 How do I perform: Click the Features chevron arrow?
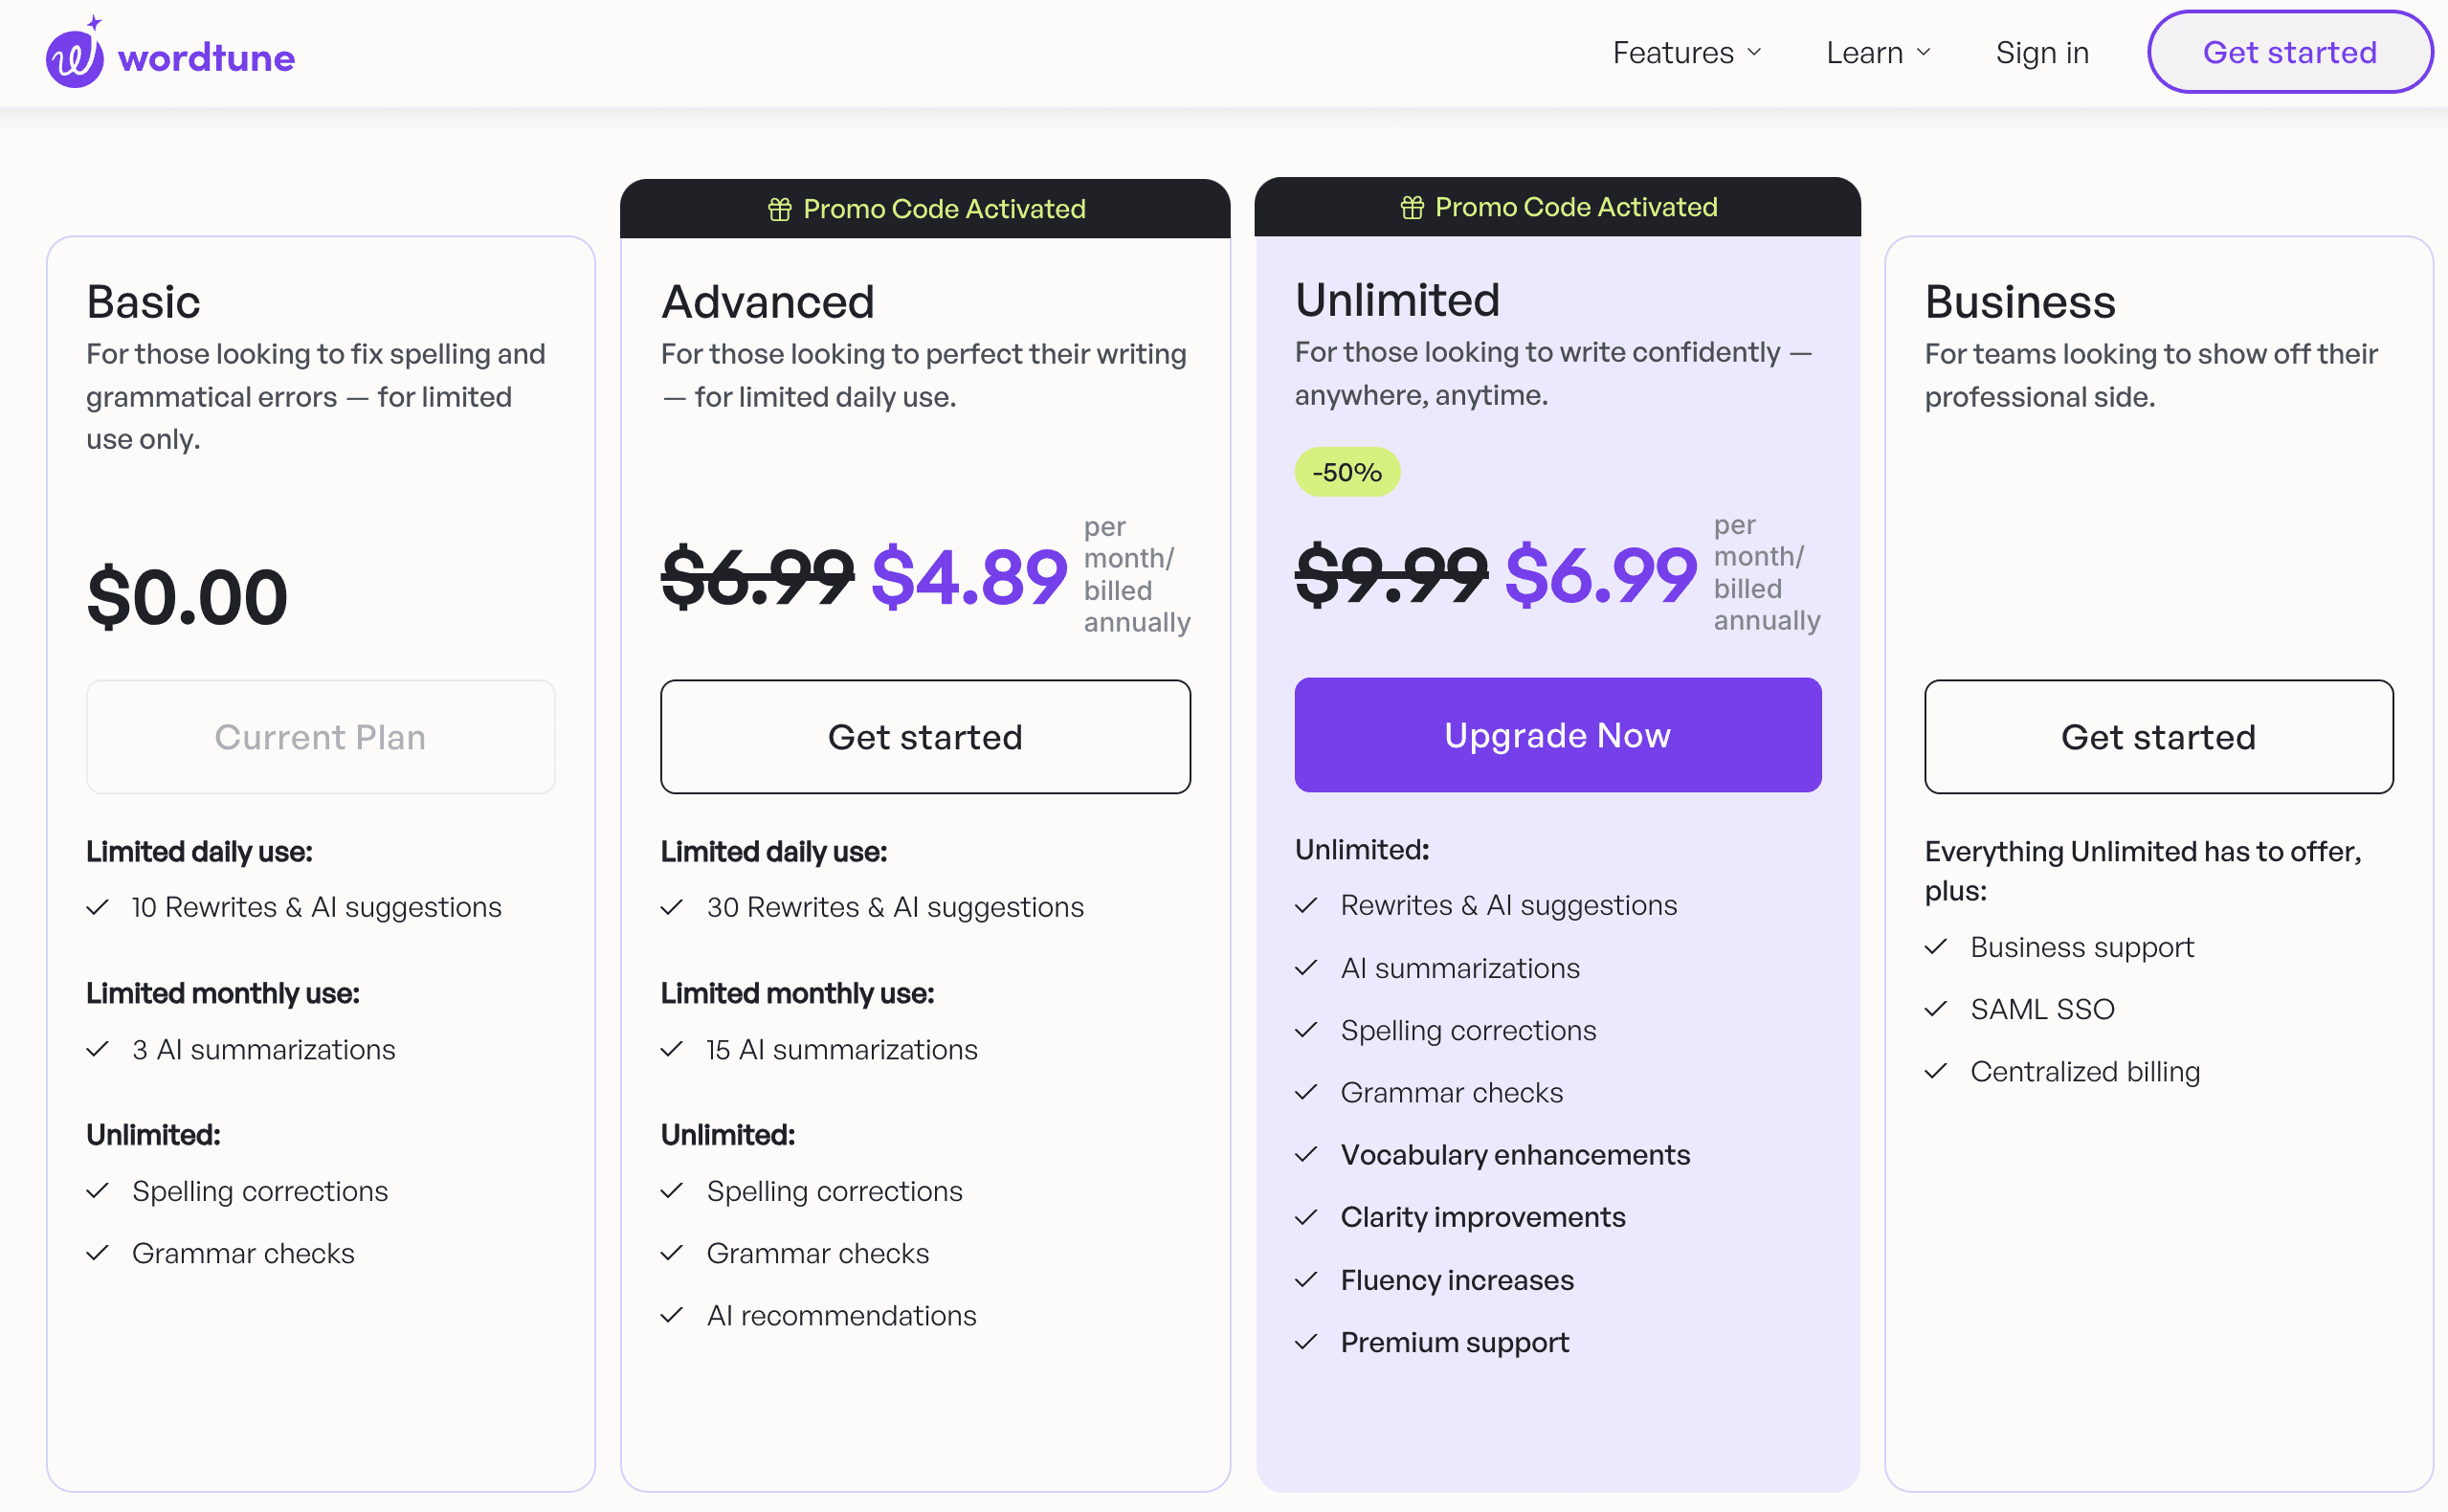[1754, 53]
